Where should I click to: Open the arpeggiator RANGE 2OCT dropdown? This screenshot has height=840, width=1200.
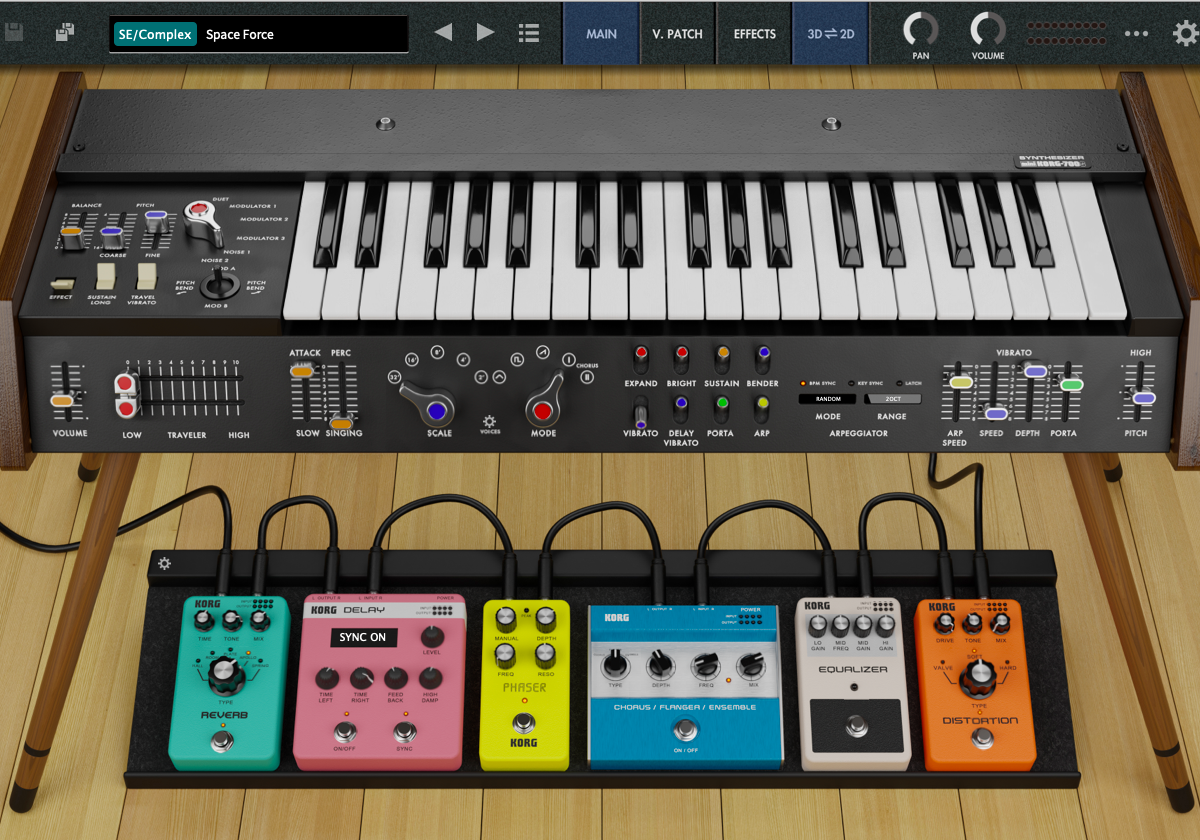[892, 398]
